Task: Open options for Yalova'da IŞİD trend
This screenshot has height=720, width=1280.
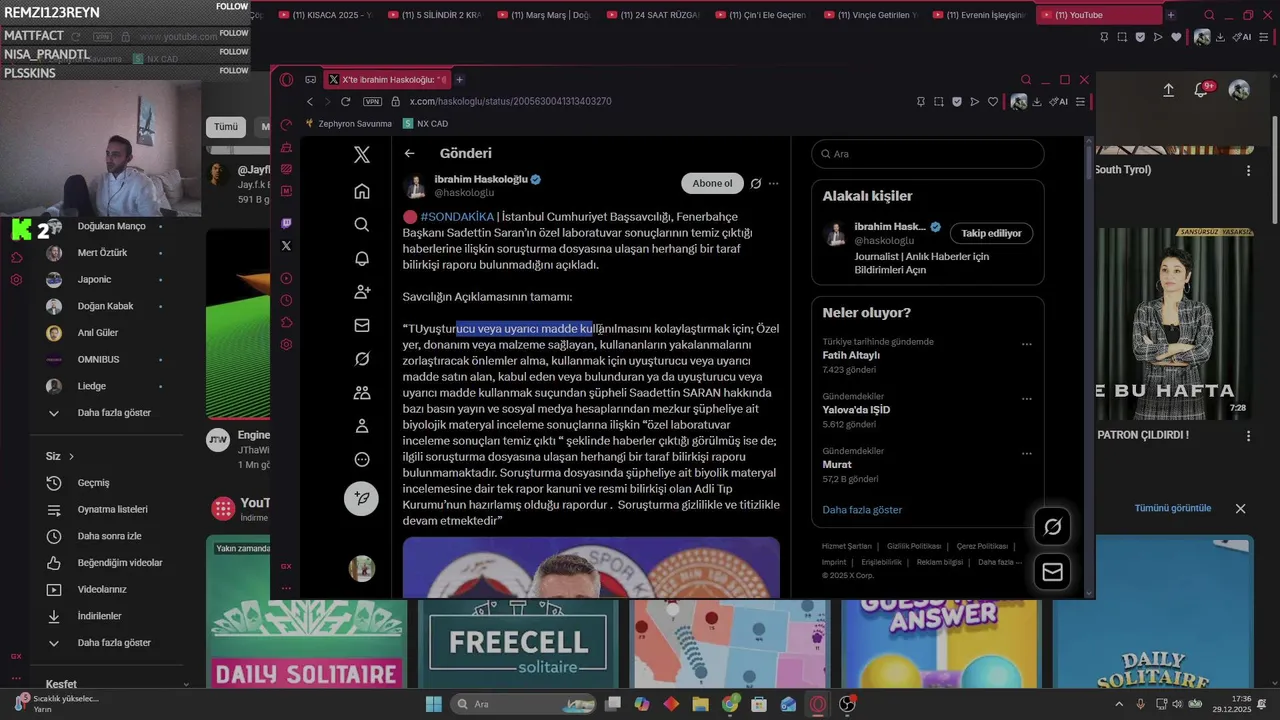Action: [x=1026, y=399]
